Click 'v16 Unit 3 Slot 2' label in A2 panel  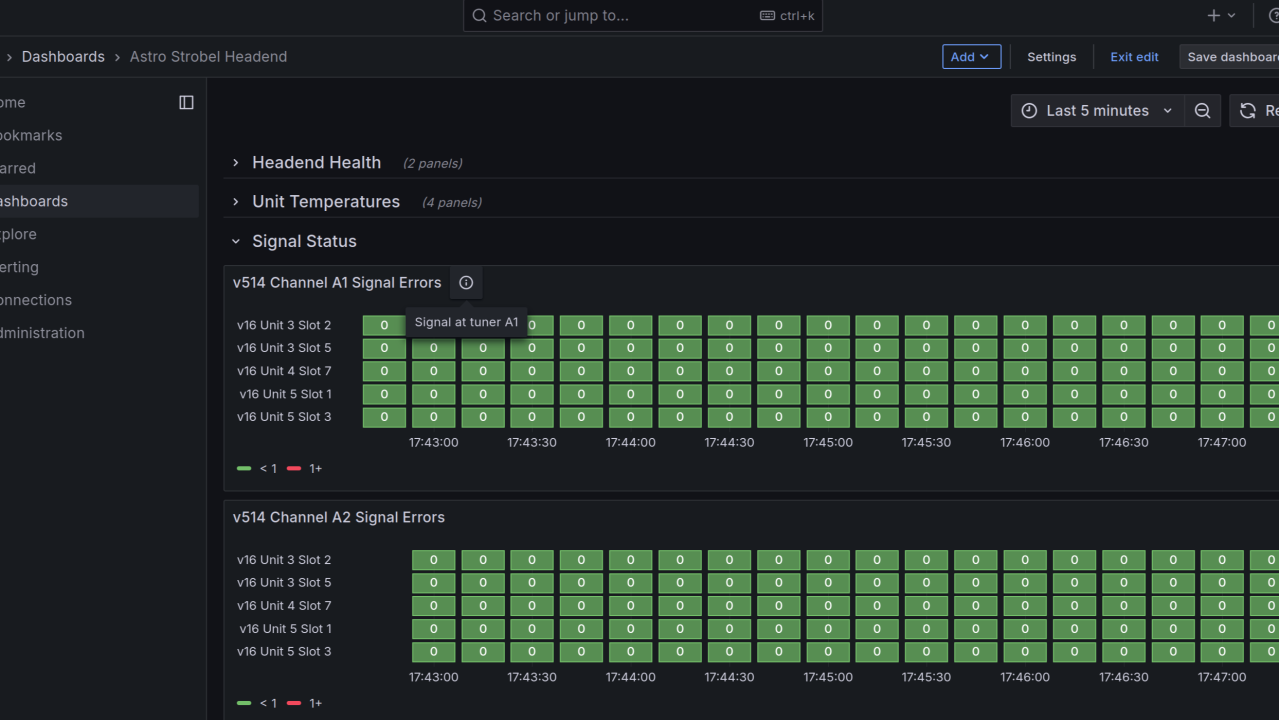pos(284,560)
